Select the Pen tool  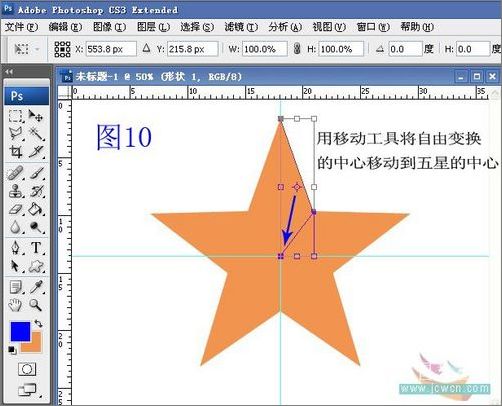(15, 248)
